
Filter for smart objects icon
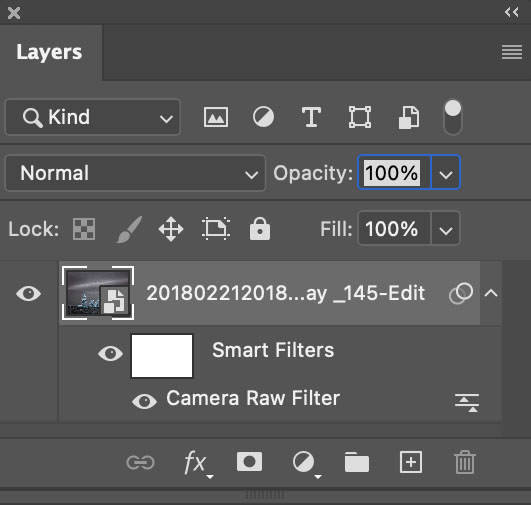click(409, 118)
